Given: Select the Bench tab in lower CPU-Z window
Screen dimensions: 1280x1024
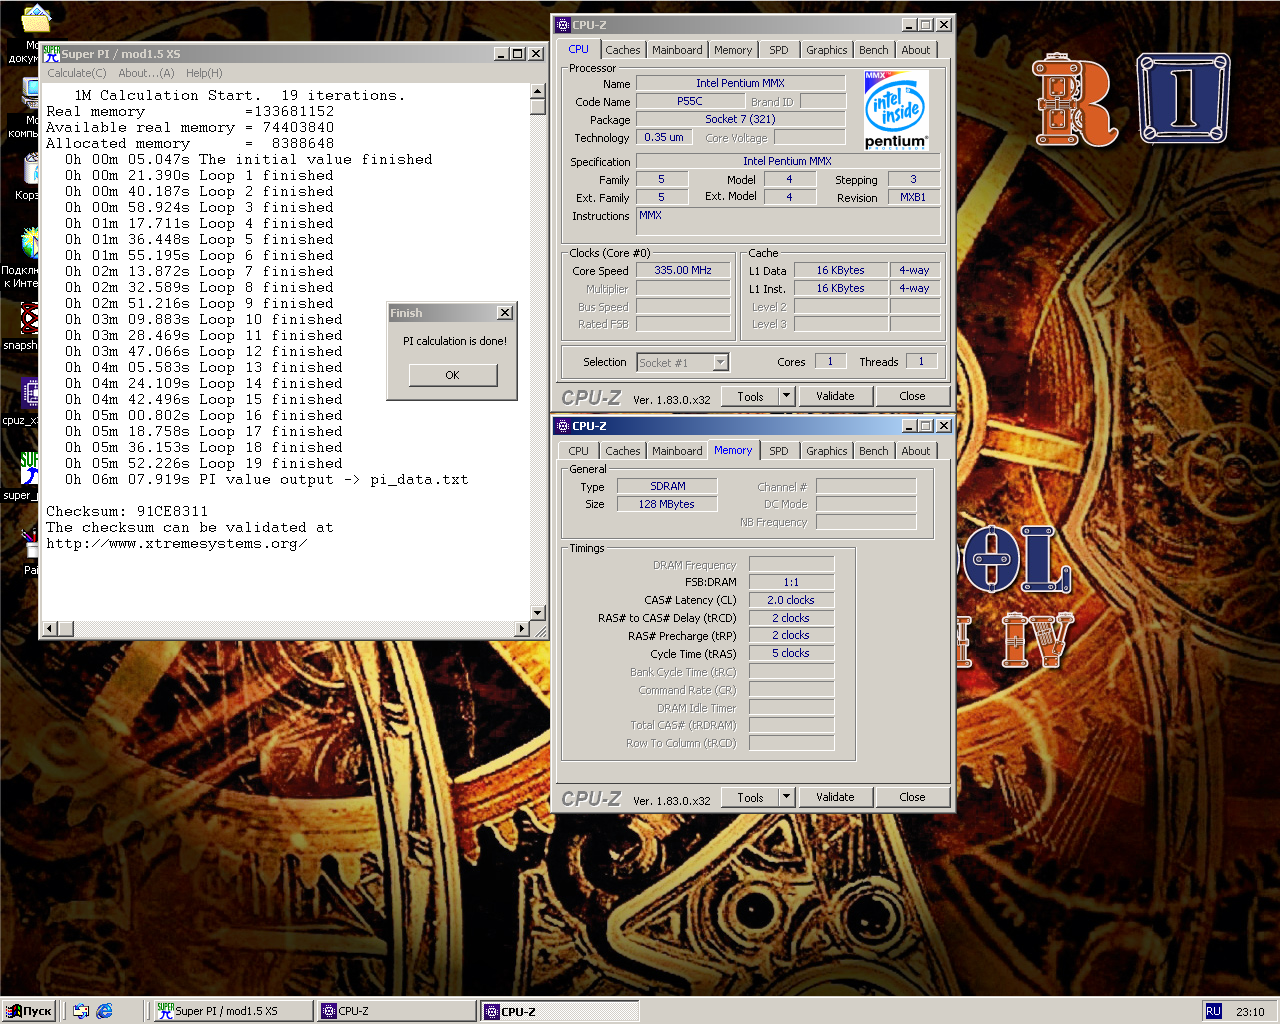Looking at the screenshot, I should (x=874, y=451).
